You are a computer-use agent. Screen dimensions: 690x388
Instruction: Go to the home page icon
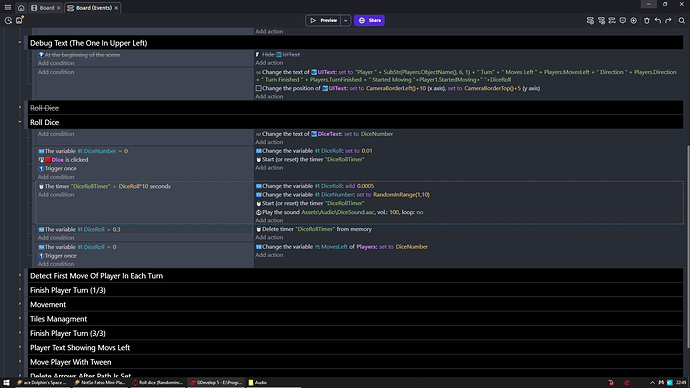pyautogui.click(x=21, y=7)
